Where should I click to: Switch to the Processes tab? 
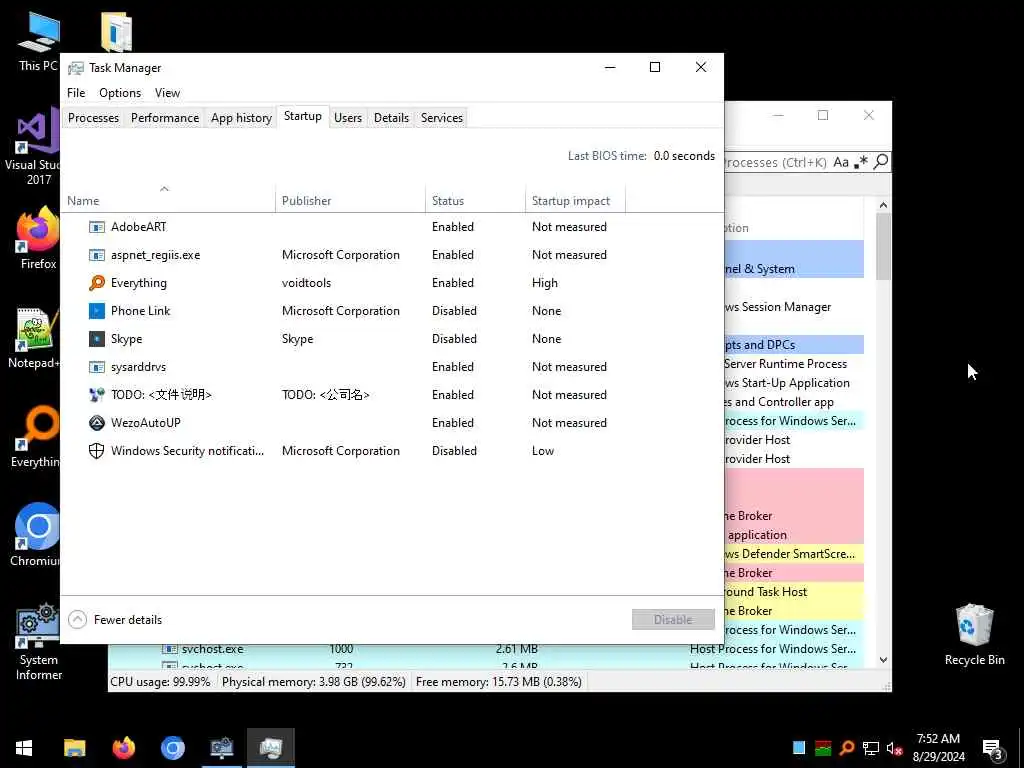[93, 118]
